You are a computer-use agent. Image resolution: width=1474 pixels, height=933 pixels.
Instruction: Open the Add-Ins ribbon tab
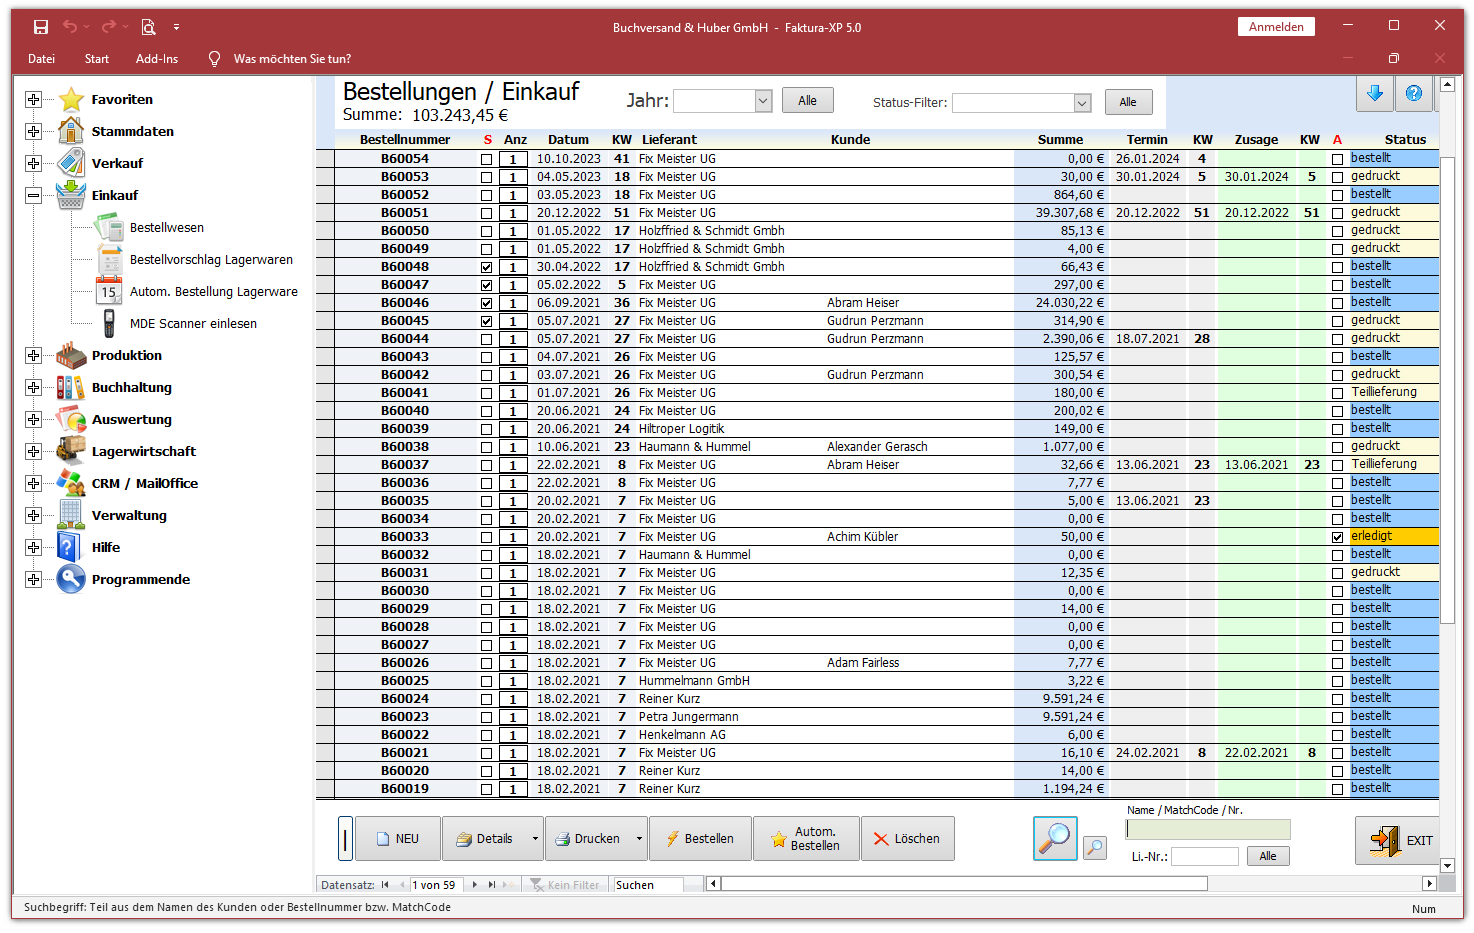tap(157, 59)
